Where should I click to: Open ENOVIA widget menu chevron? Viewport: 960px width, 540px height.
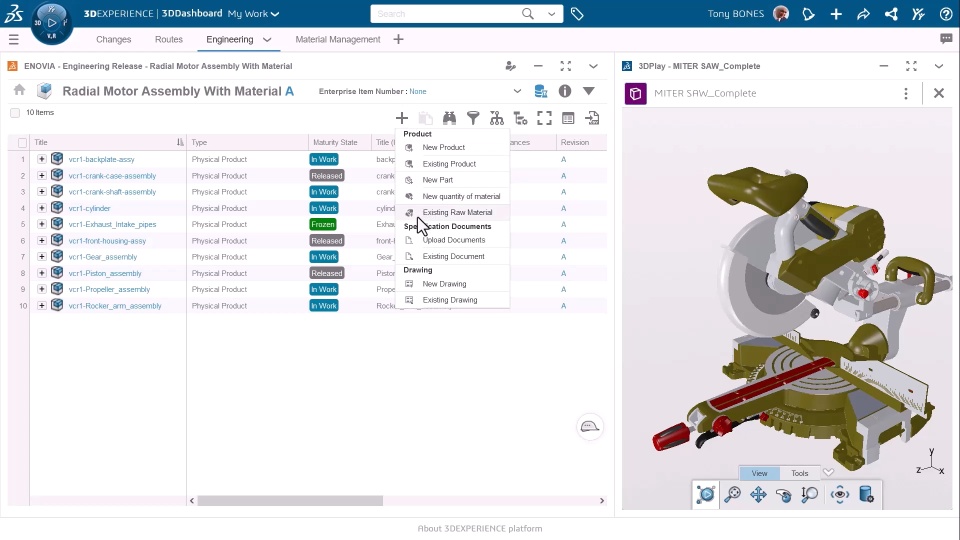(x=593, y=66)
